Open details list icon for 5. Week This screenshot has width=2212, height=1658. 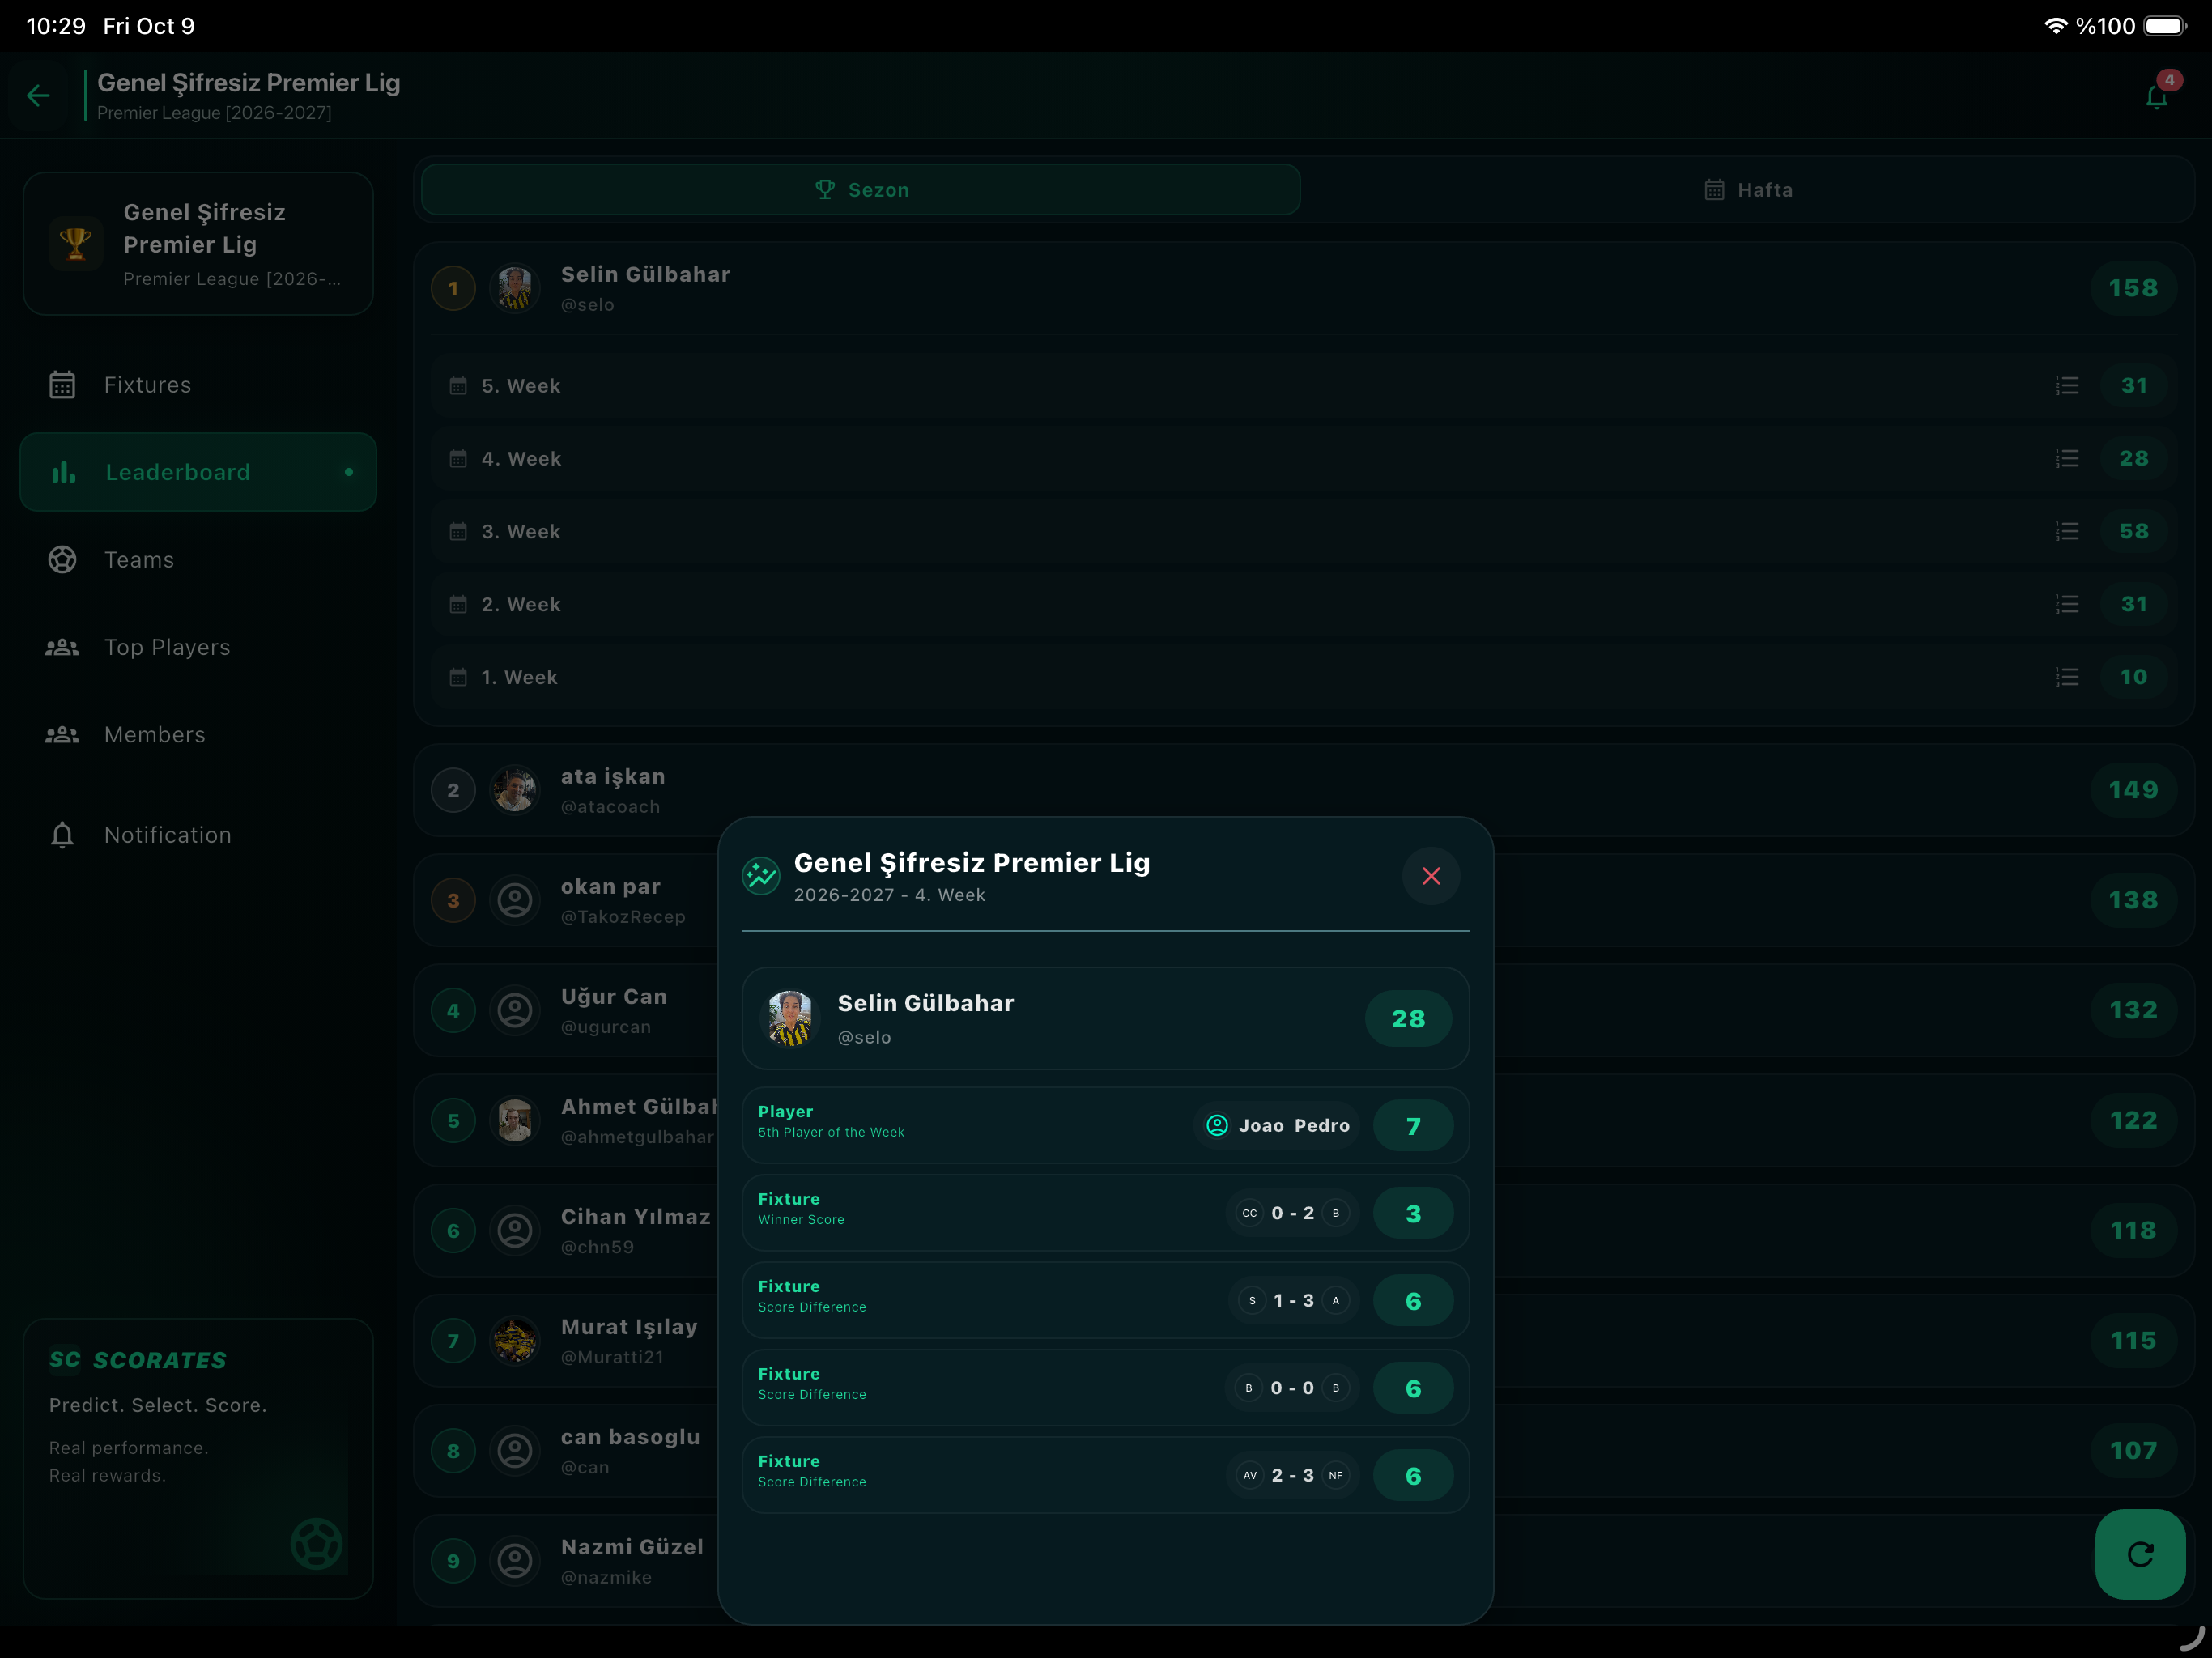pyautogui.click(x=2067, y=386)
